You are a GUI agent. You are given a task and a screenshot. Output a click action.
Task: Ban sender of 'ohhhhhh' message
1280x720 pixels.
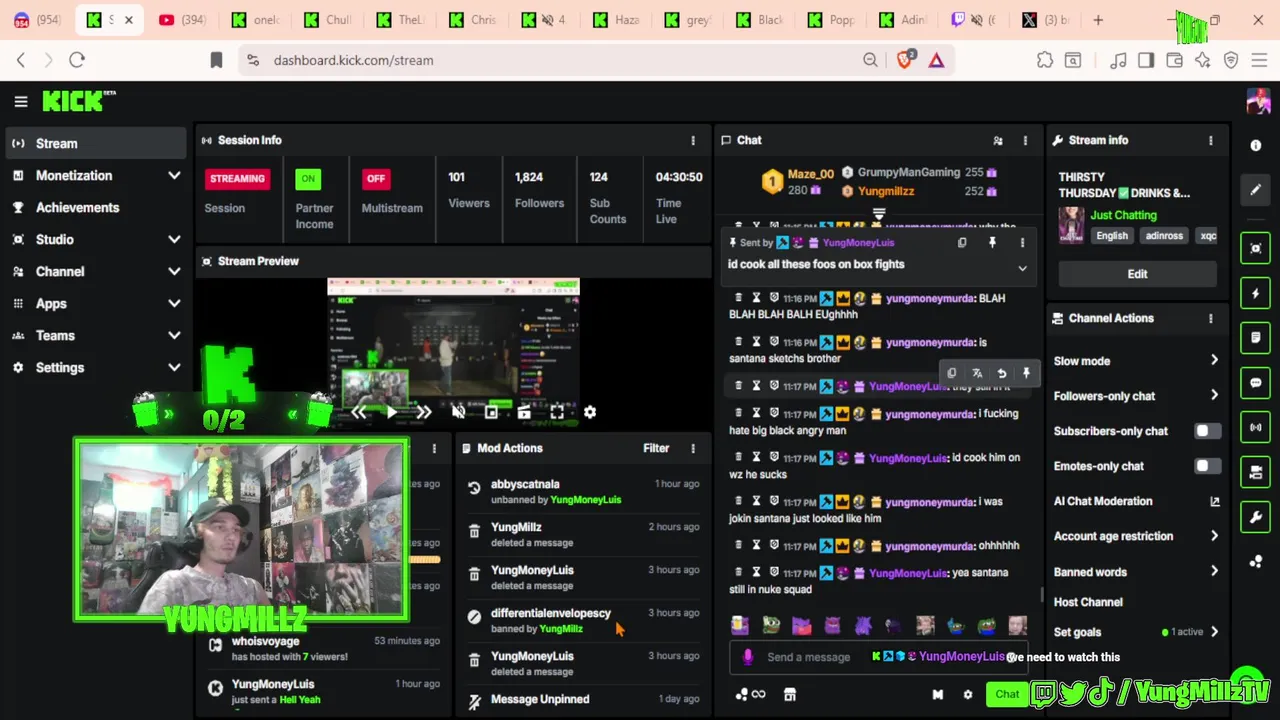773,546
